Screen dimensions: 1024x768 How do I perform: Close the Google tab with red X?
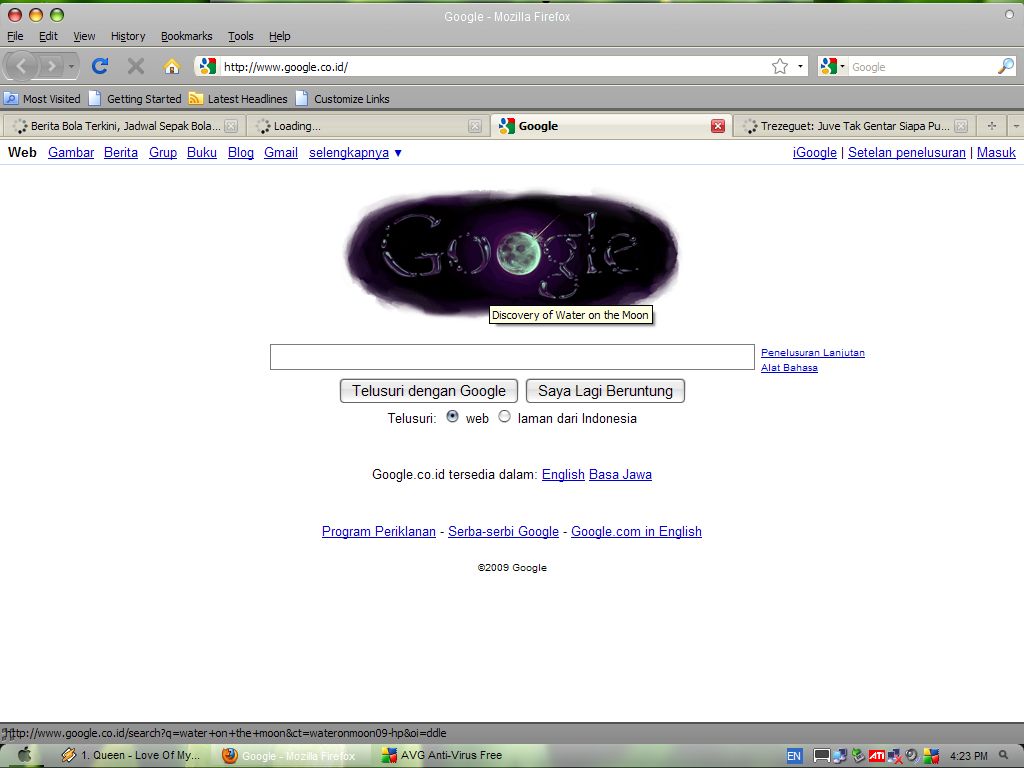[718, 126]
